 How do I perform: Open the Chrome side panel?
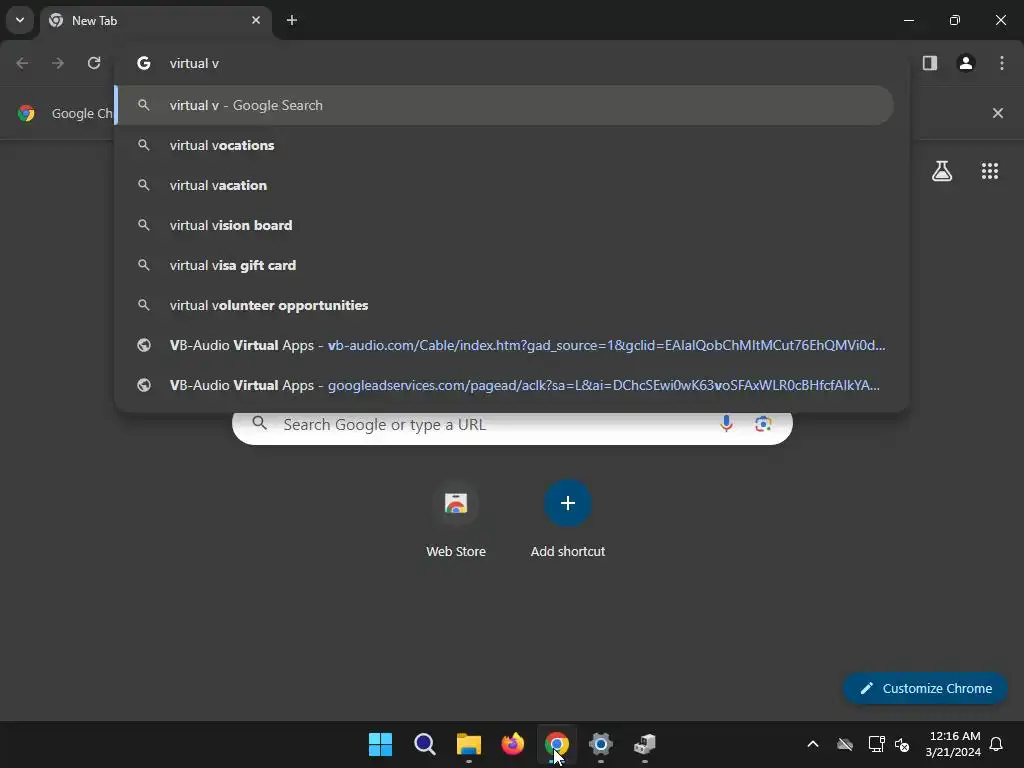click(x=930, y=63)
